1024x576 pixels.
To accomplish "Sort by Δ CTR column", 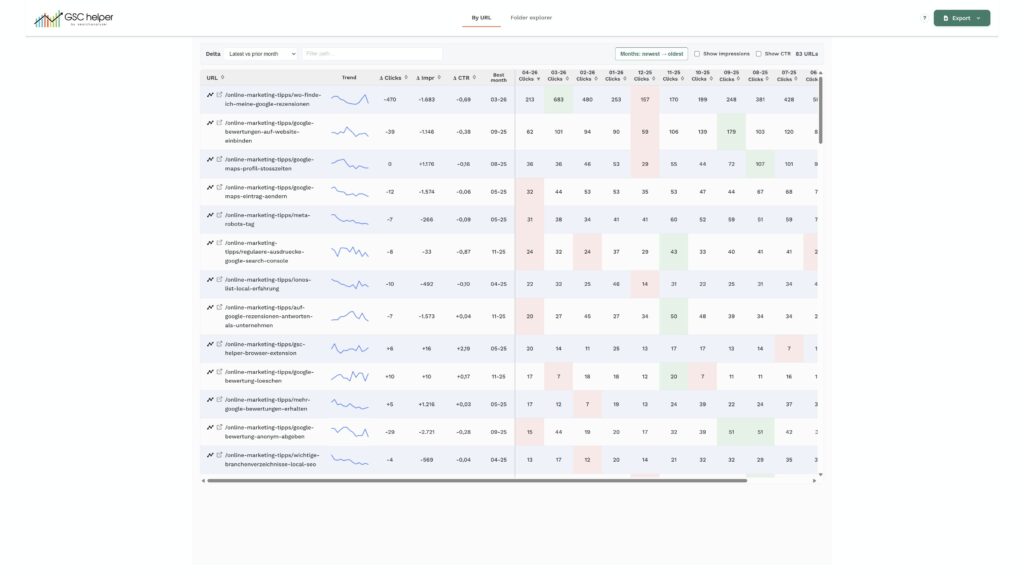I will [x=464, y=78].
